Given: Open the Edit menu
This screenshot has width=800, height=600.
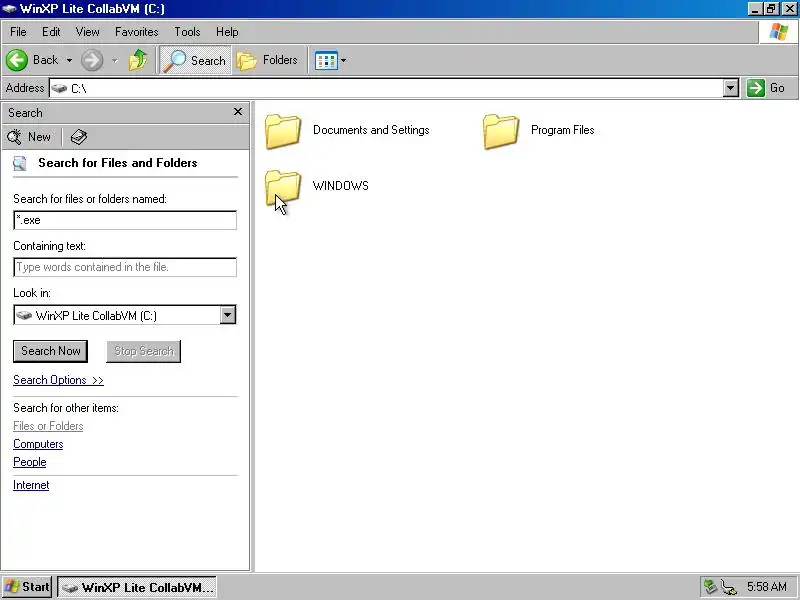Looking at the screenshot, I should pos(51,32).
